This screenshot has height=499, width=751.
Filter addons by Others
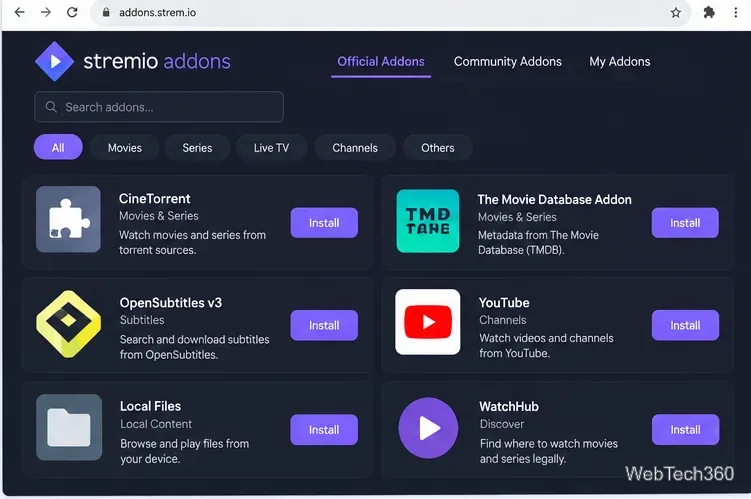click(x=438, y=148)
